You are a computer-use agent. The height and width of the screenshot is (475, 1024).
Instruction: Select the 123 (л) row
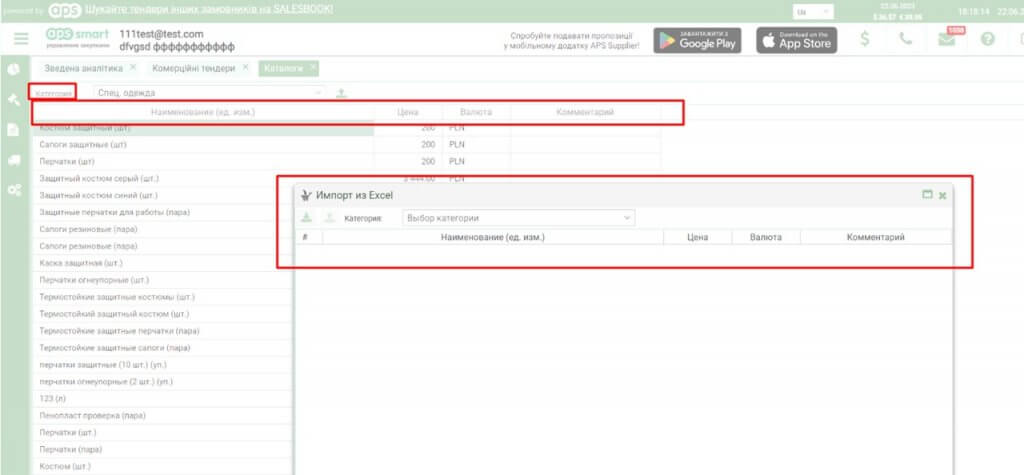point(163,399)
